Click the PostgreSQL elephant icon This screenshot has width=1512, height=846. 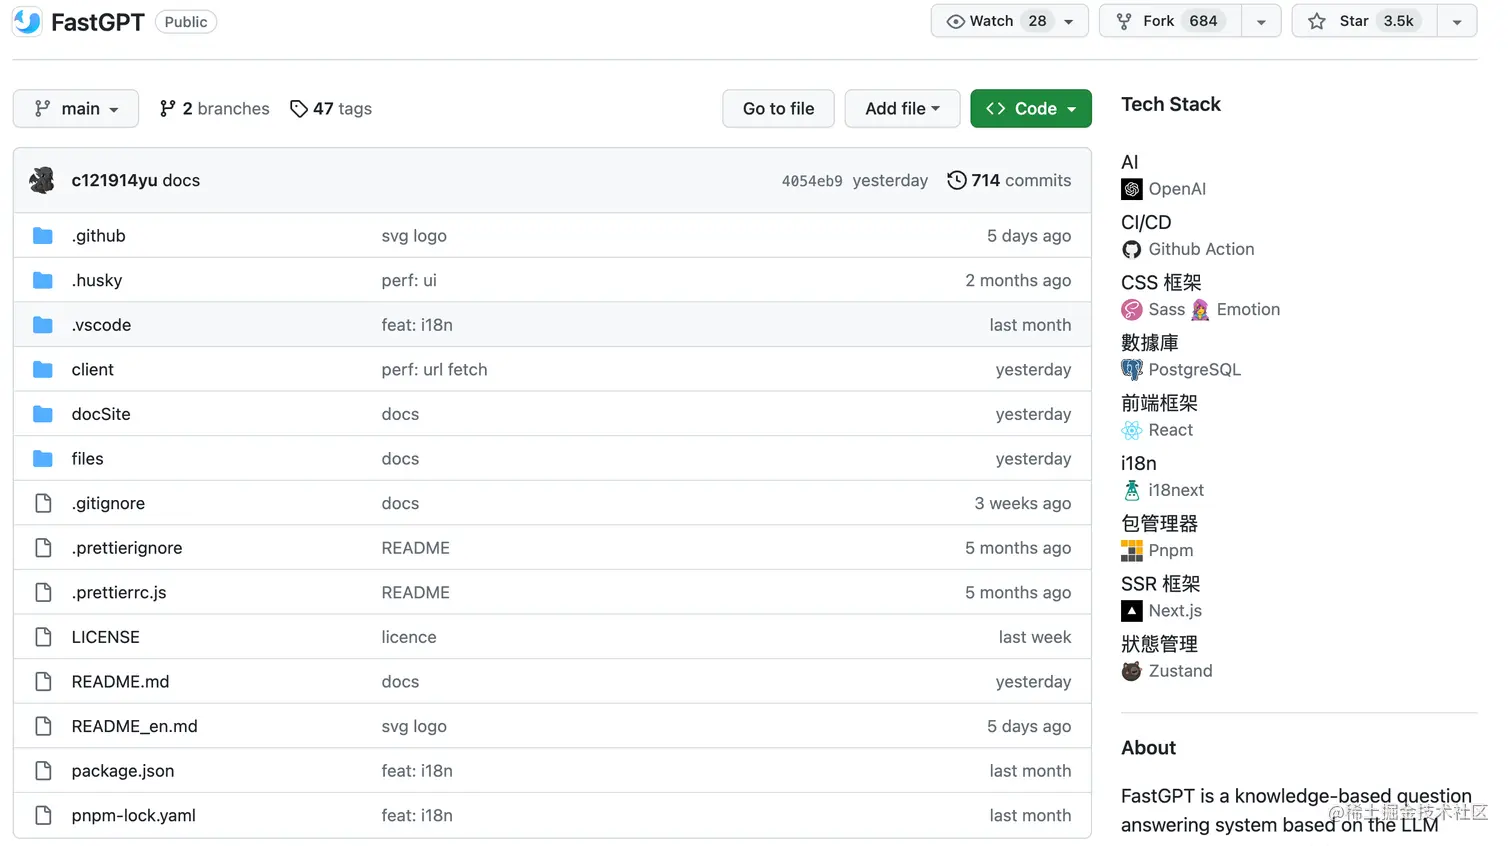pyautogui.click(x=1132, y=370)
